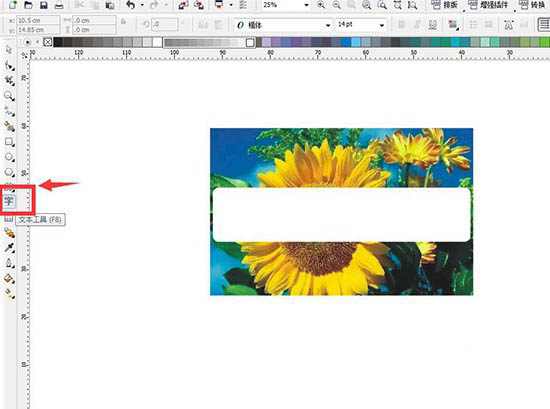Open the undo history dropdown arrow
Viewport: 550px width, 409px height.
(142, 5)
